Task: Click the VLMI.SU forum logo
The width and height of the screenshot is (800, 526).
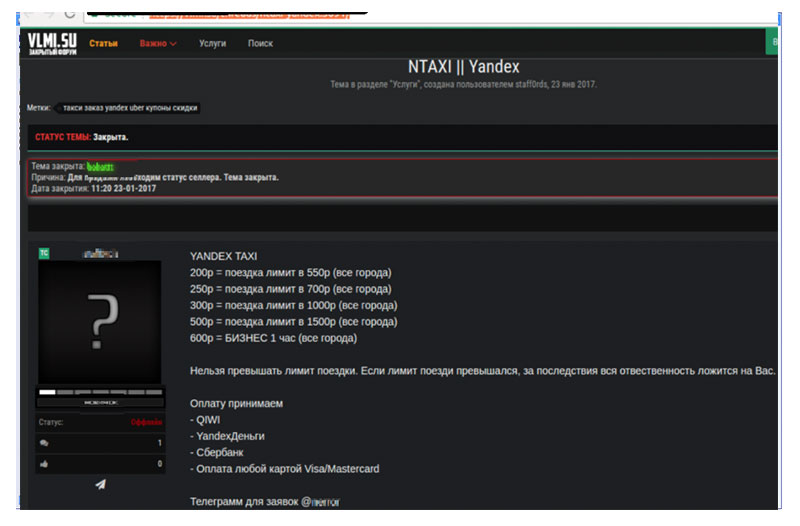Action: point(50,44)
